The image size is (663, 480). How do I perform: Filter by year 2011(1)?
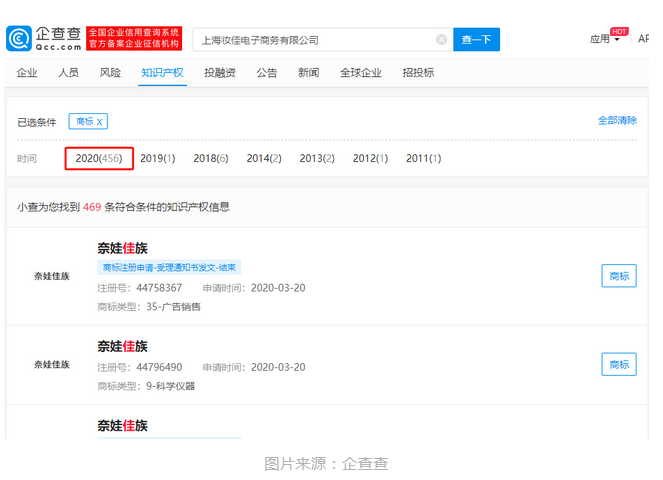[x=424, y=158]
